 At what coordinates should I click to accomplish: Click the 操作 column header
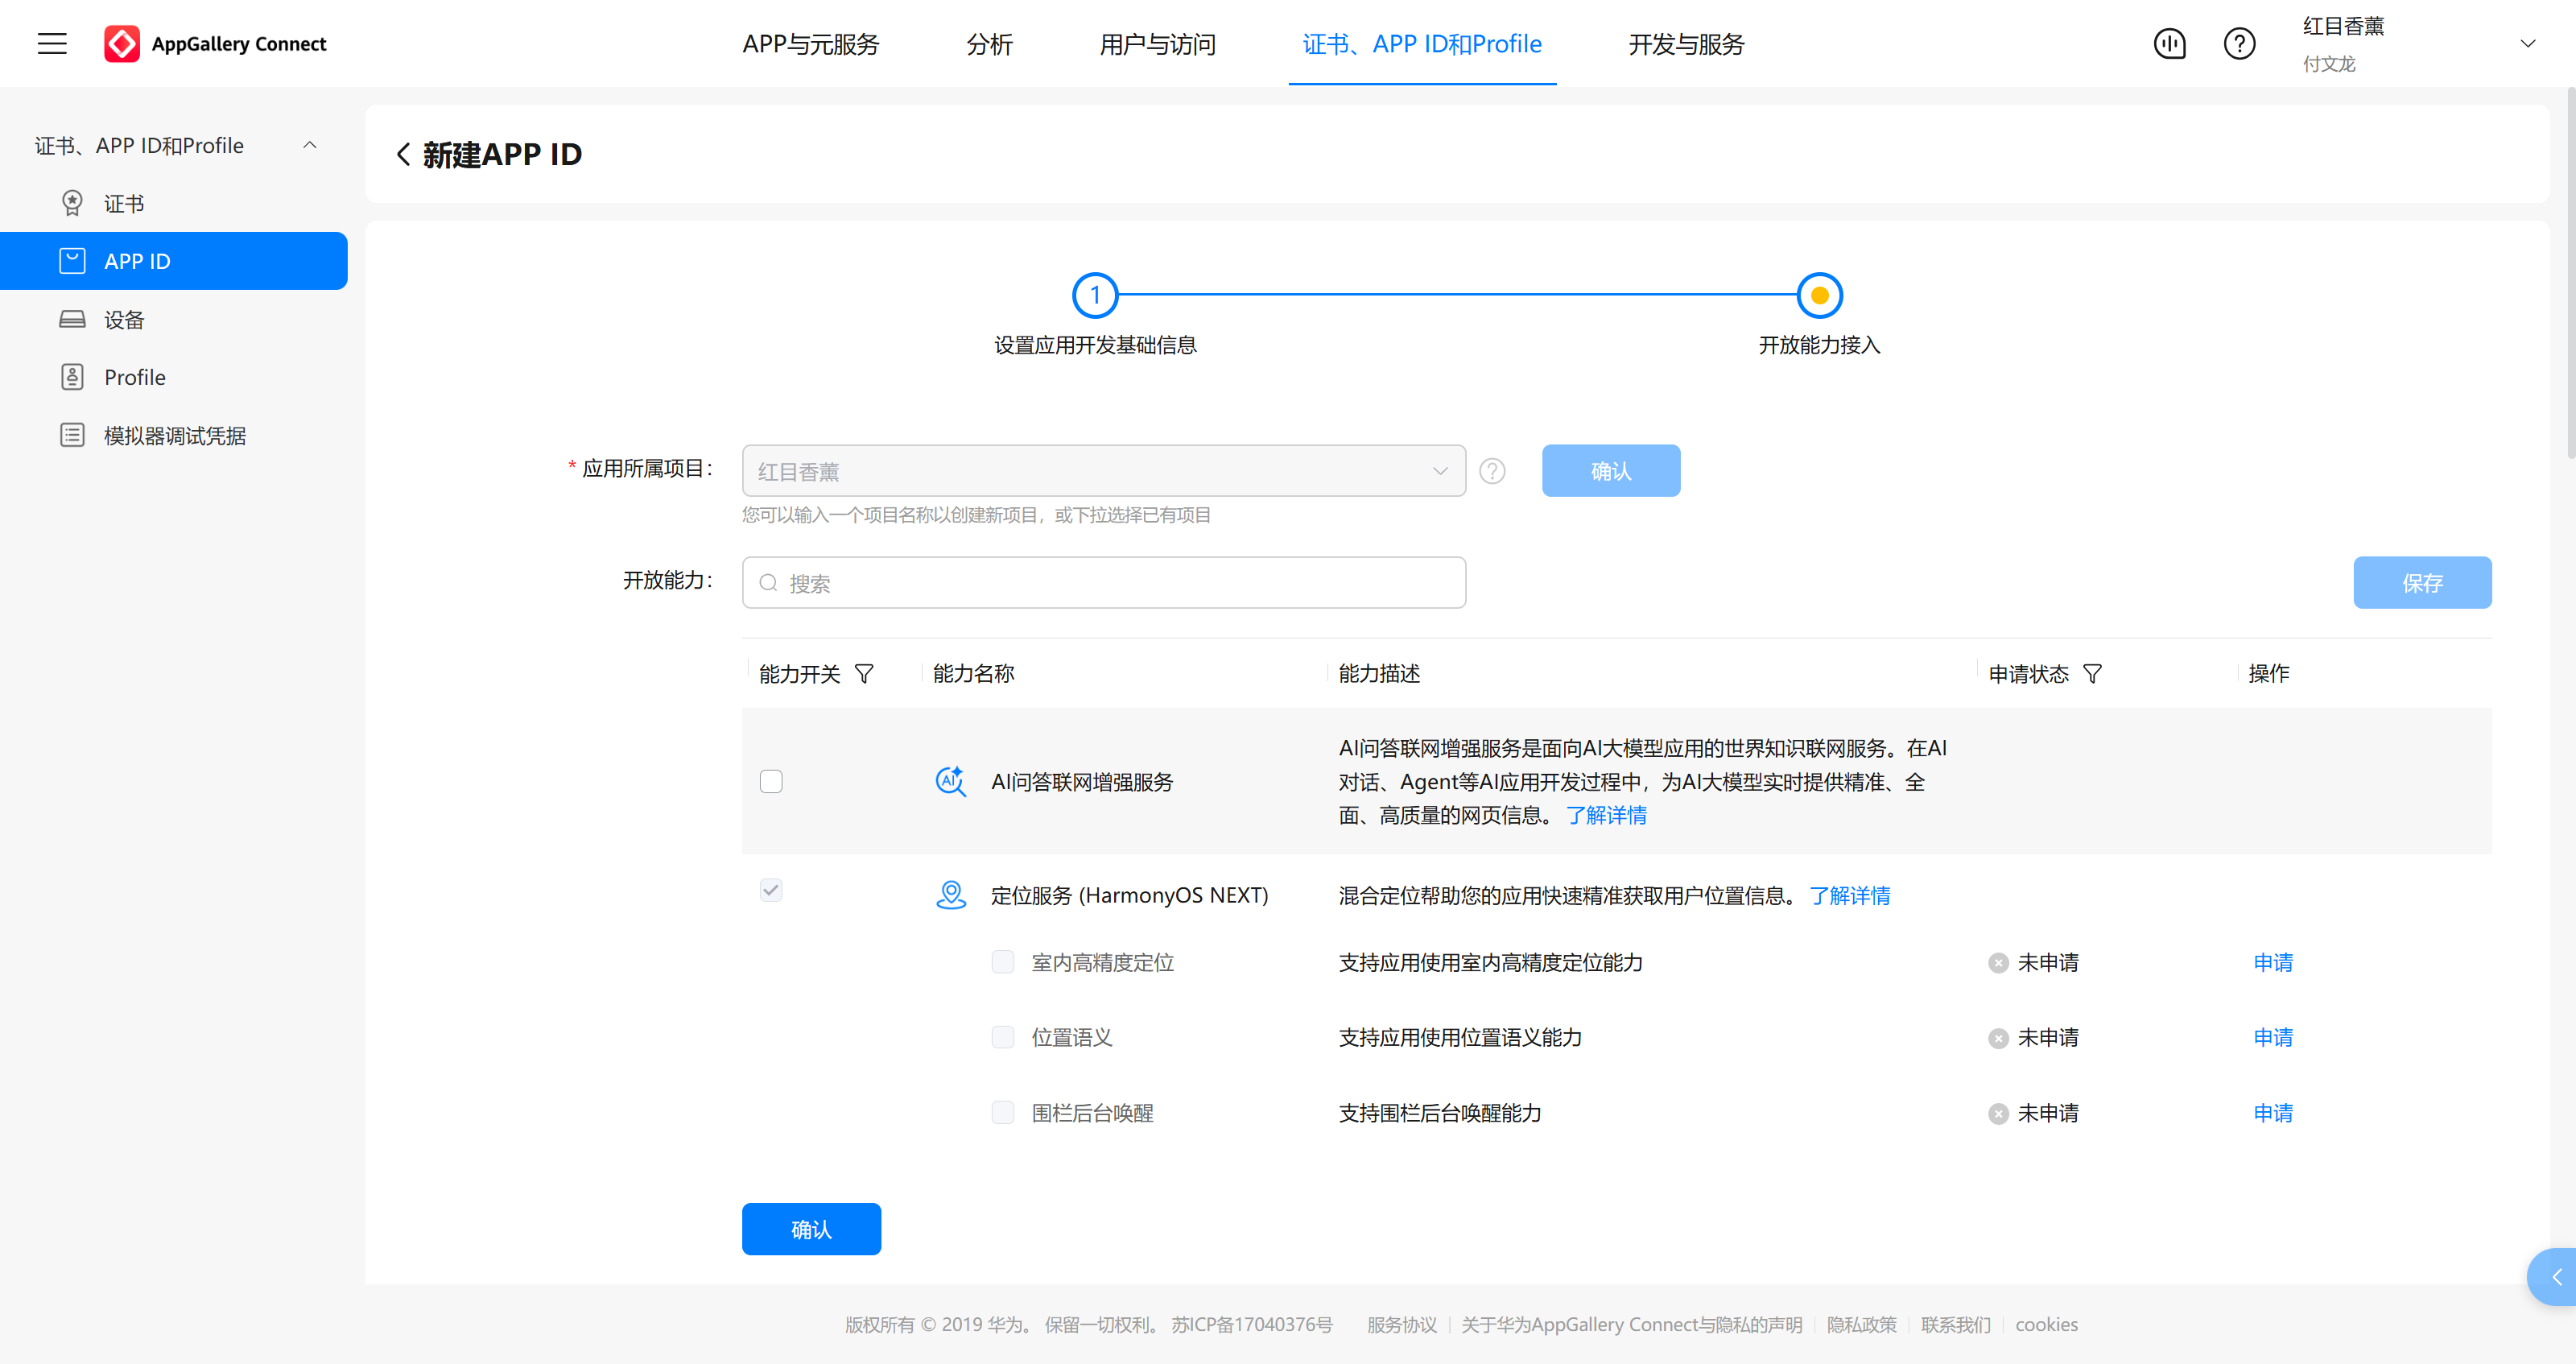point(2268,674)
